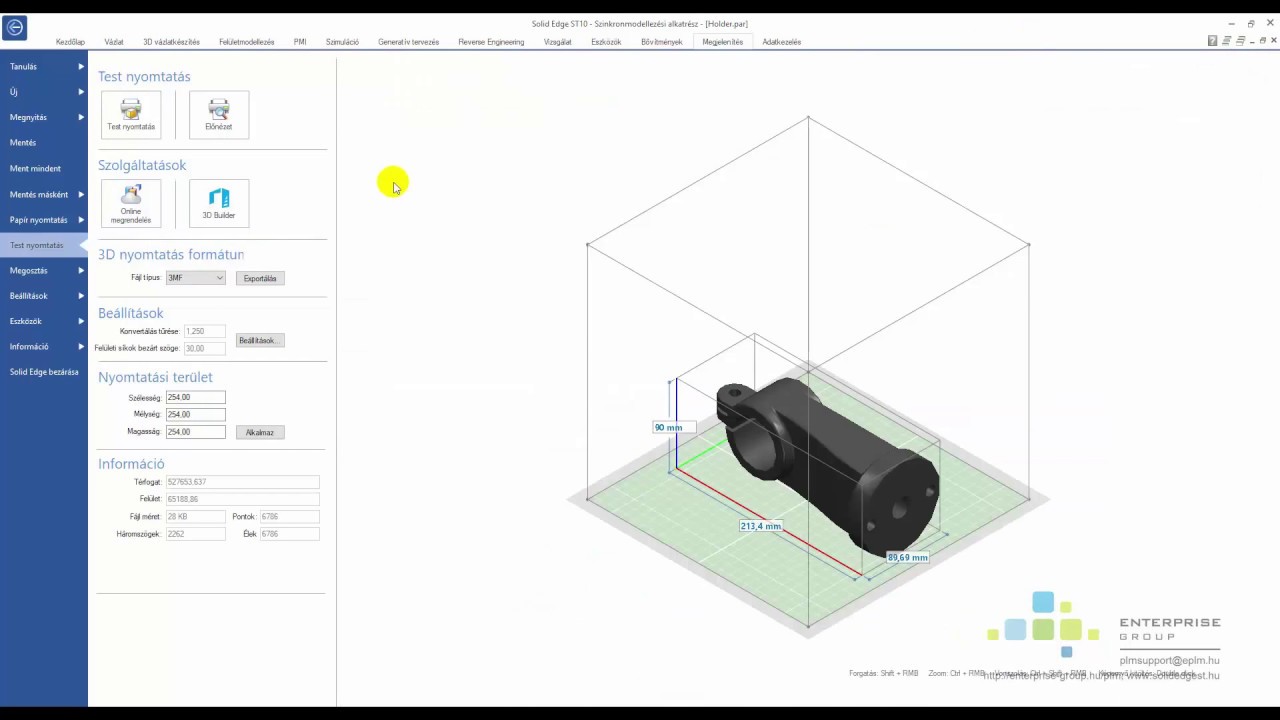
Task: Open the Adatkezelés tab
Action: click(x=782, y=42)
